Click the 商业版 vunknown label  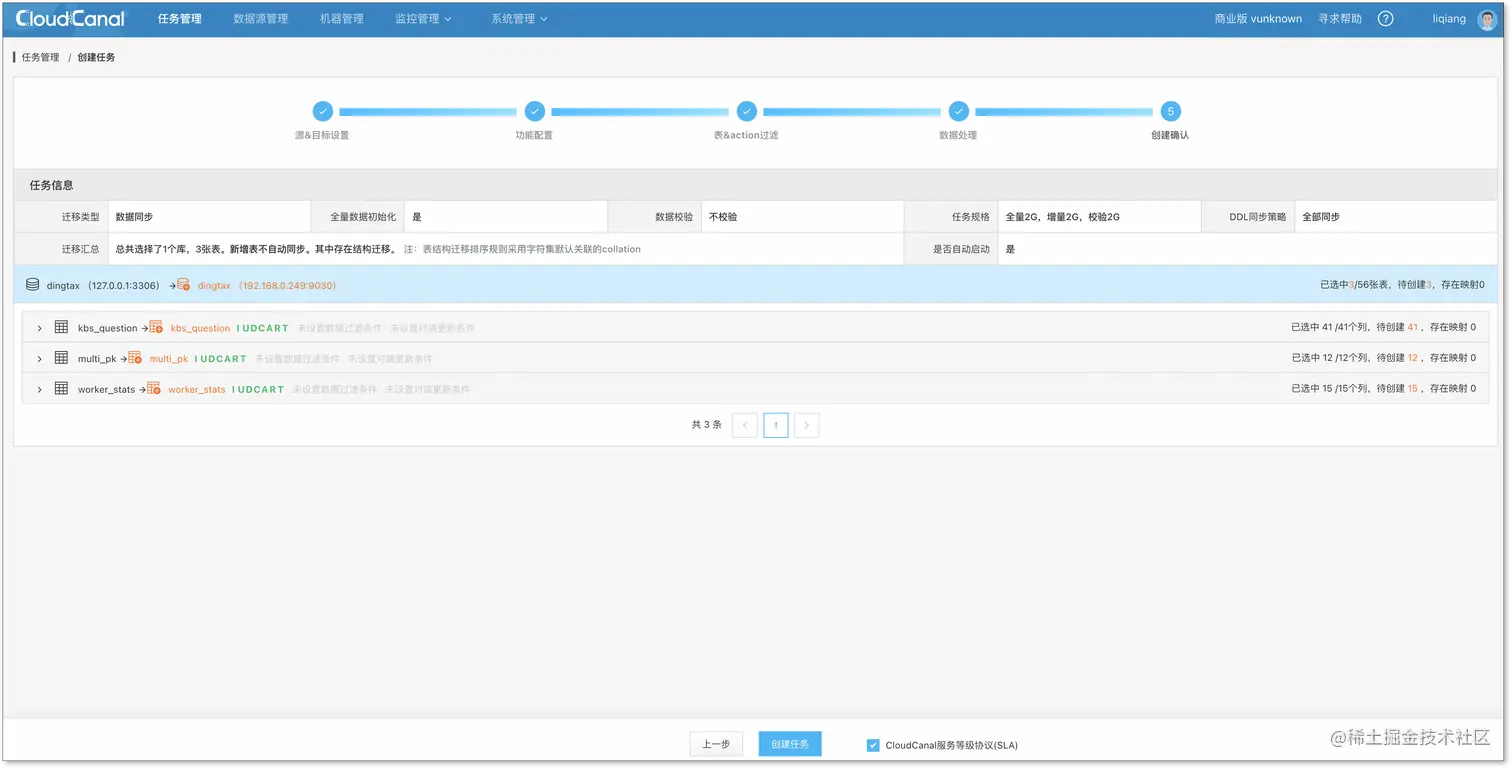tap(1258, 18)
